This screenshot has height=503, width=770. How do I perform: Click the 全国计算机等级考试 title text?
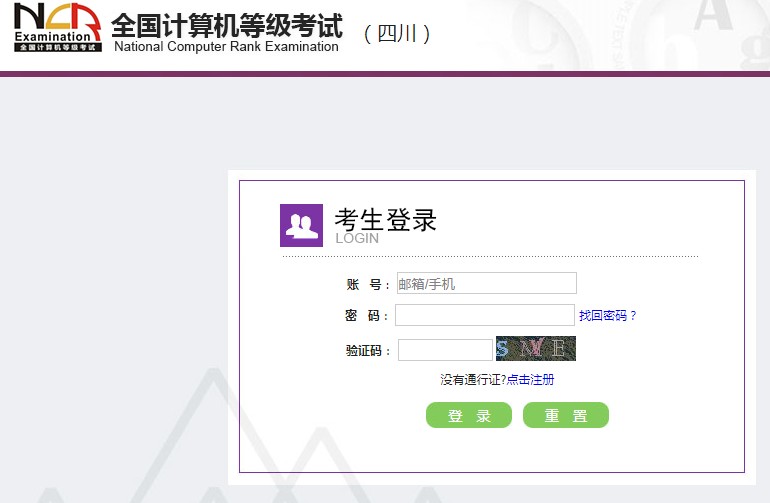point(227,26)
